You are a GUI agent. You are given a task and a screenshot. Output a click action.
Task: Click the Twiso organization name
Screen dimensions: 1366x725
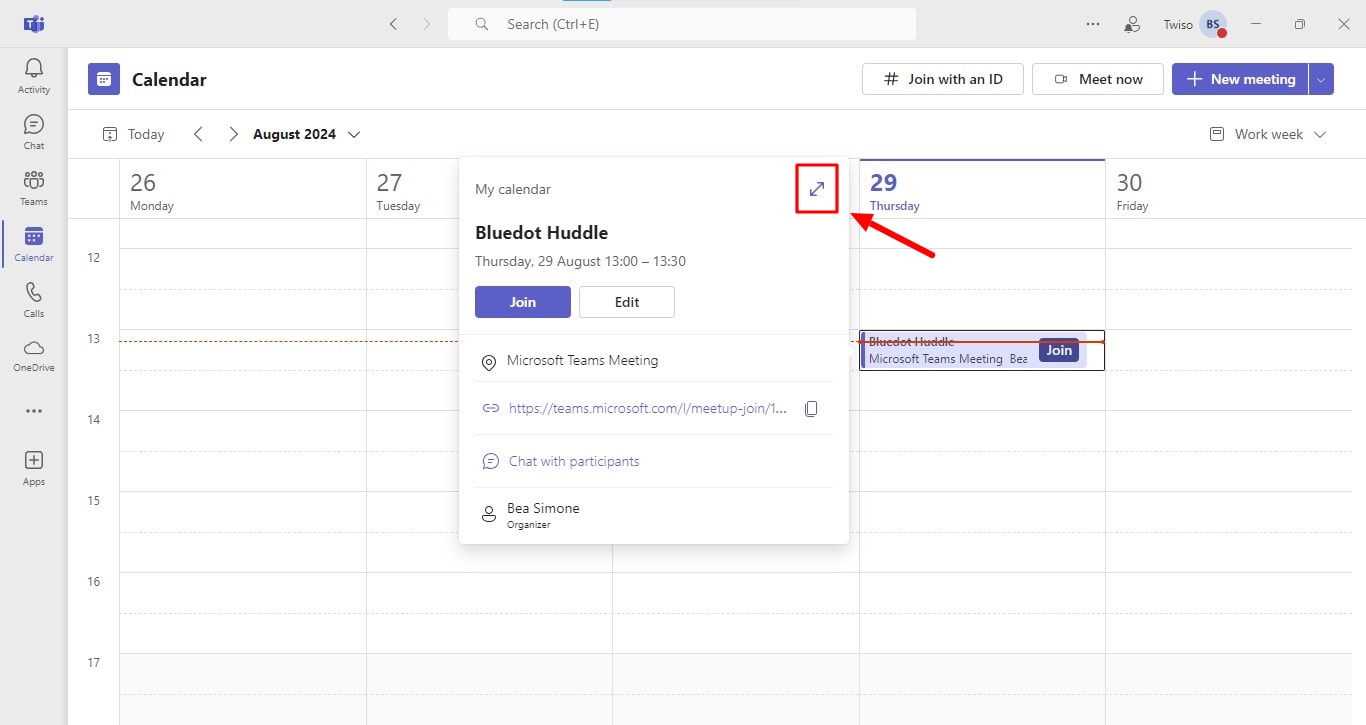point(1178,24)
